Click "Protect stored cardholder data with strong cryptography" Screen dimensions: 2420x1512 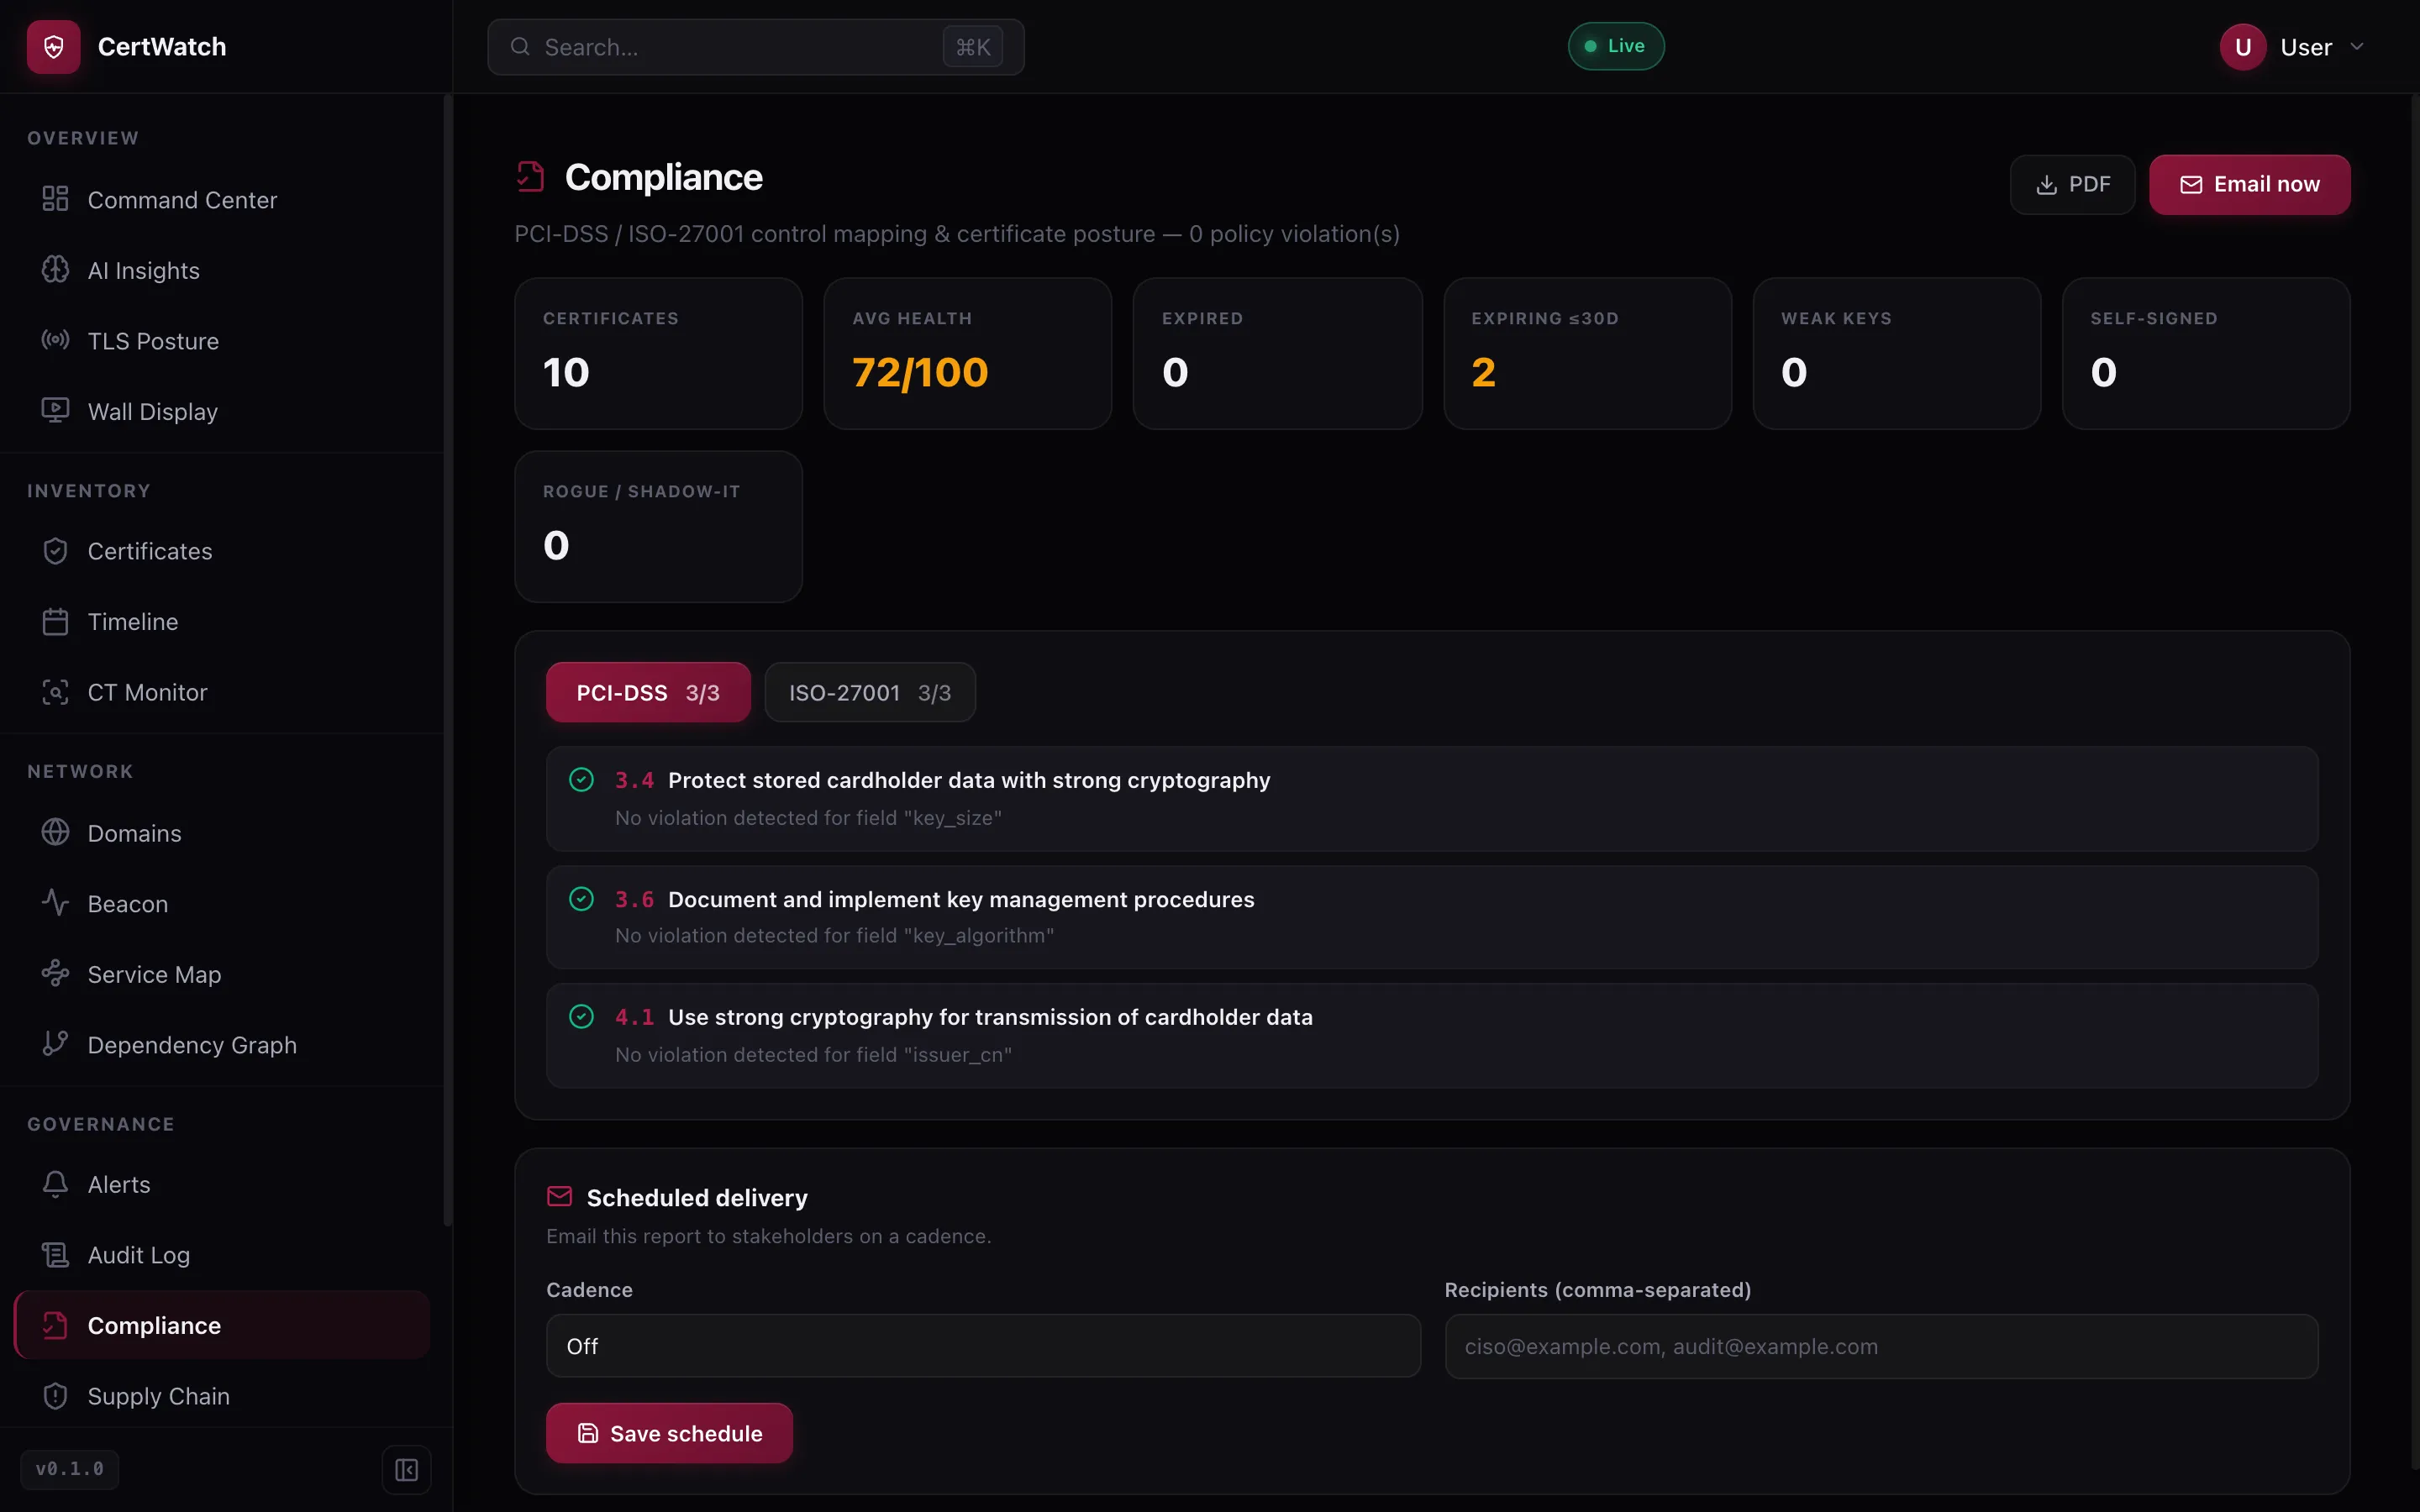click(969, 780)
